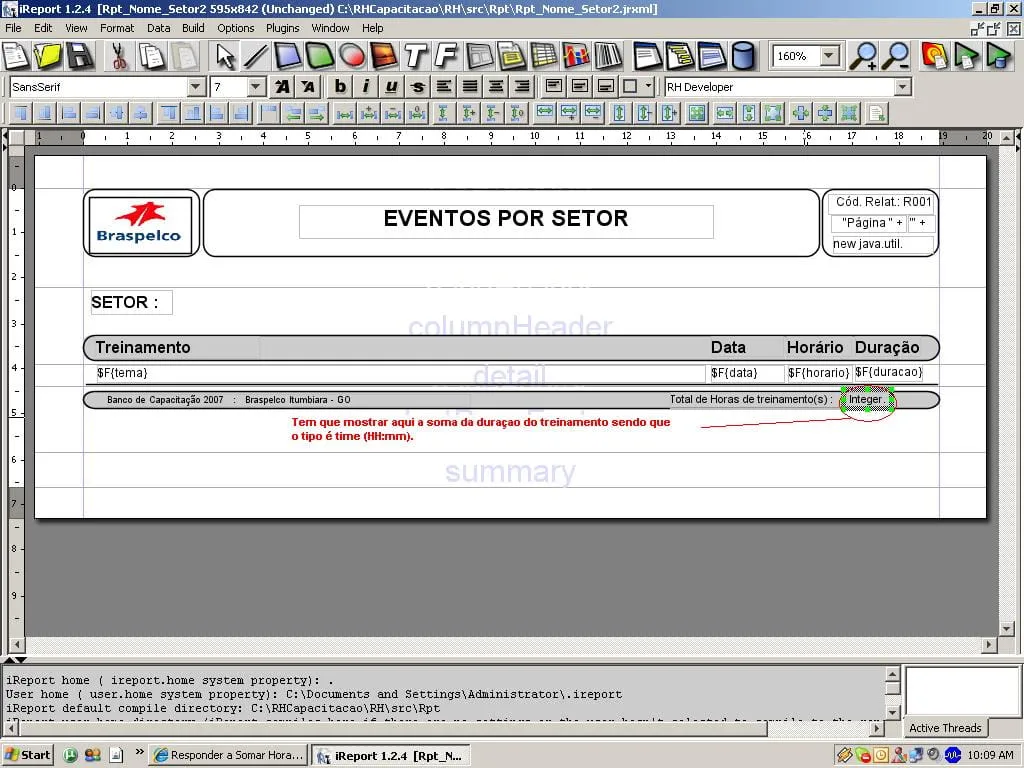This screenshot has width=1024, height=768.
Task: Open the database connections cylinder icon
Action: [x=743, y=56]
